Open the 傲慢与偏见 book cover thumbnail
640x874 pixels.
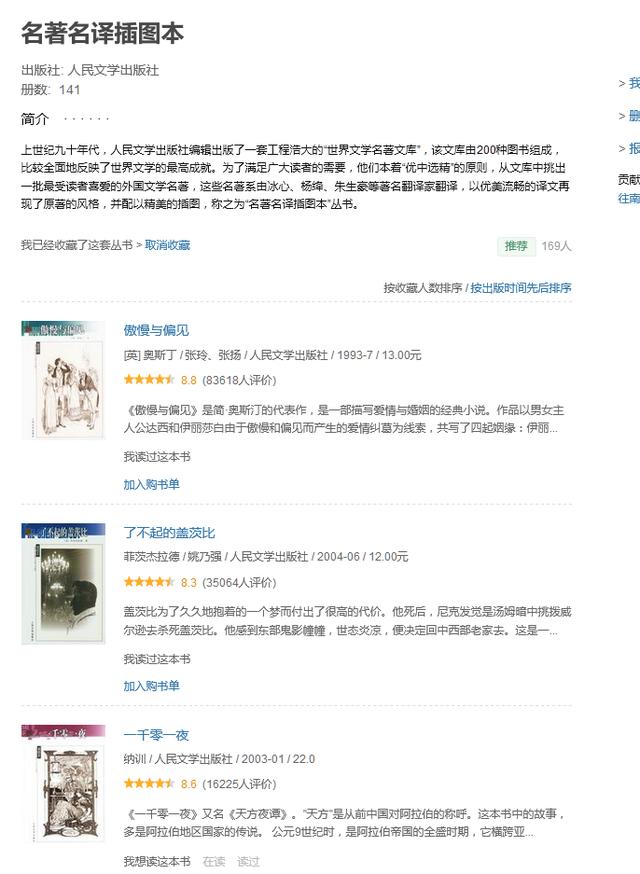(63, 380)
